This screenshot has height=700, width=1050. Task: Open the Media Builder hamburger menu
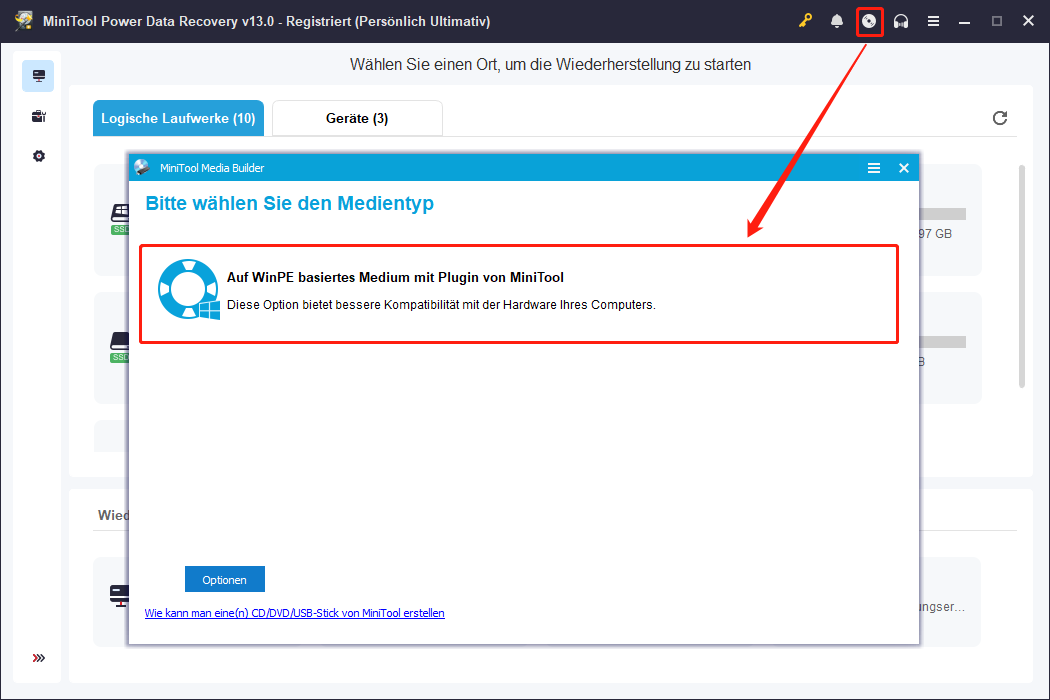tap(874, 168)
